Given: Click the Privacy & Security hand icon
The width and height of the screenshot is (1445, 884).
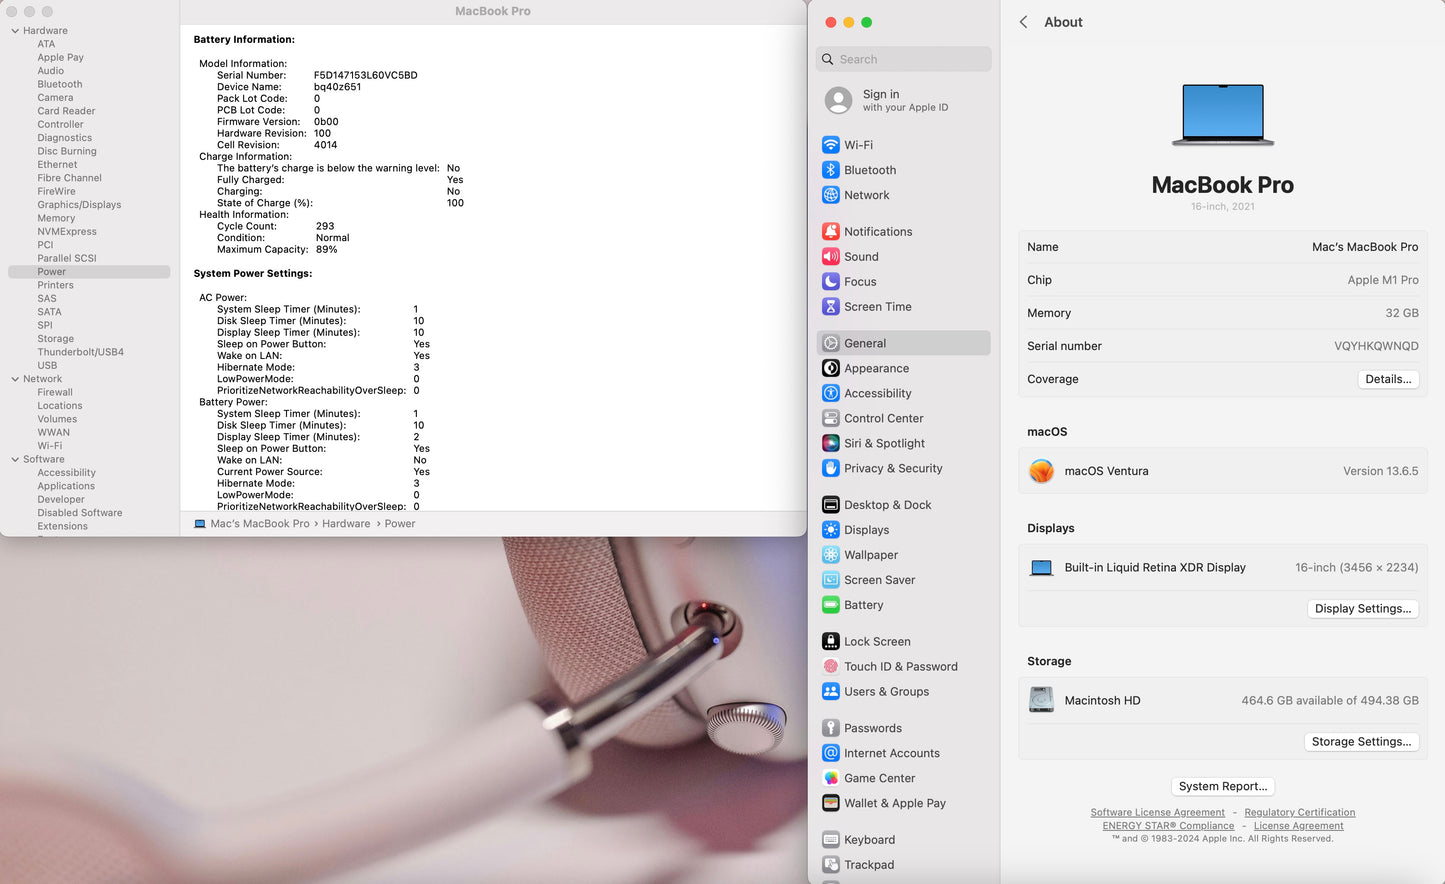Looking at the screenshot, I should point(830,468).
